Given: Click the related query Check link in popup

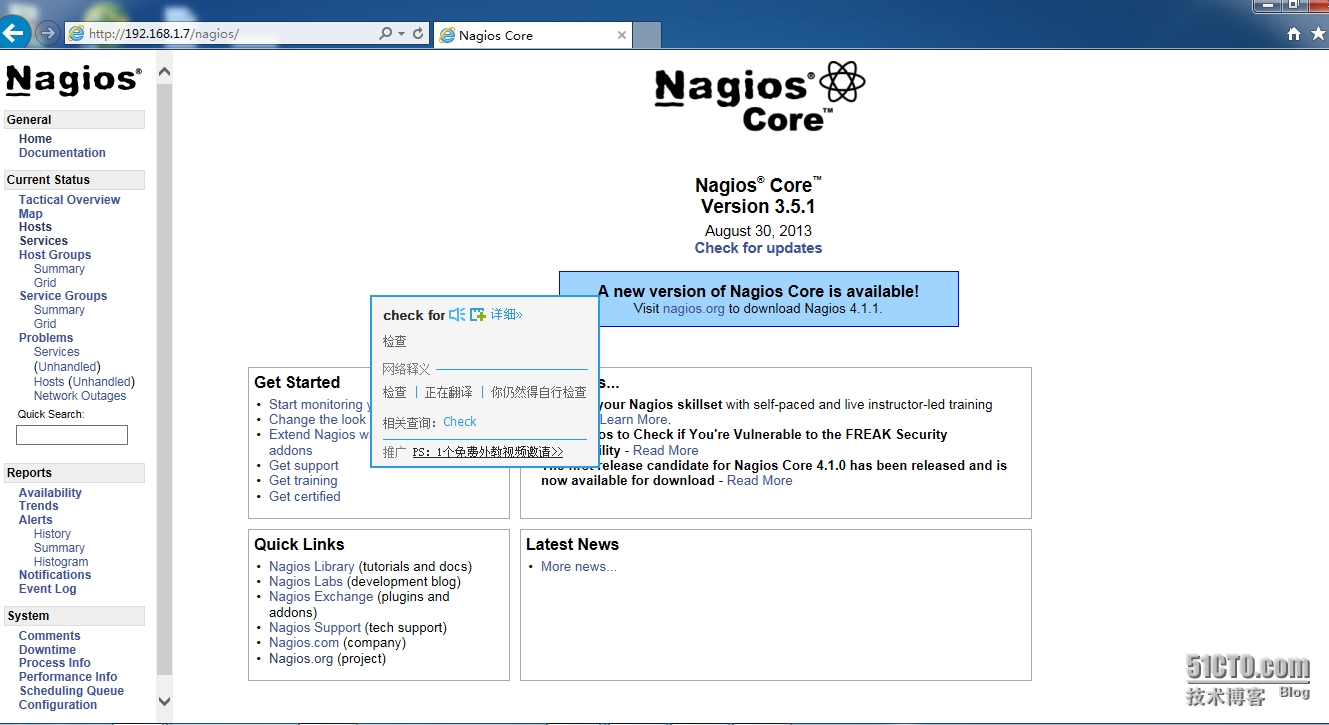Looking at the screenshot, I should click(460, 422).
